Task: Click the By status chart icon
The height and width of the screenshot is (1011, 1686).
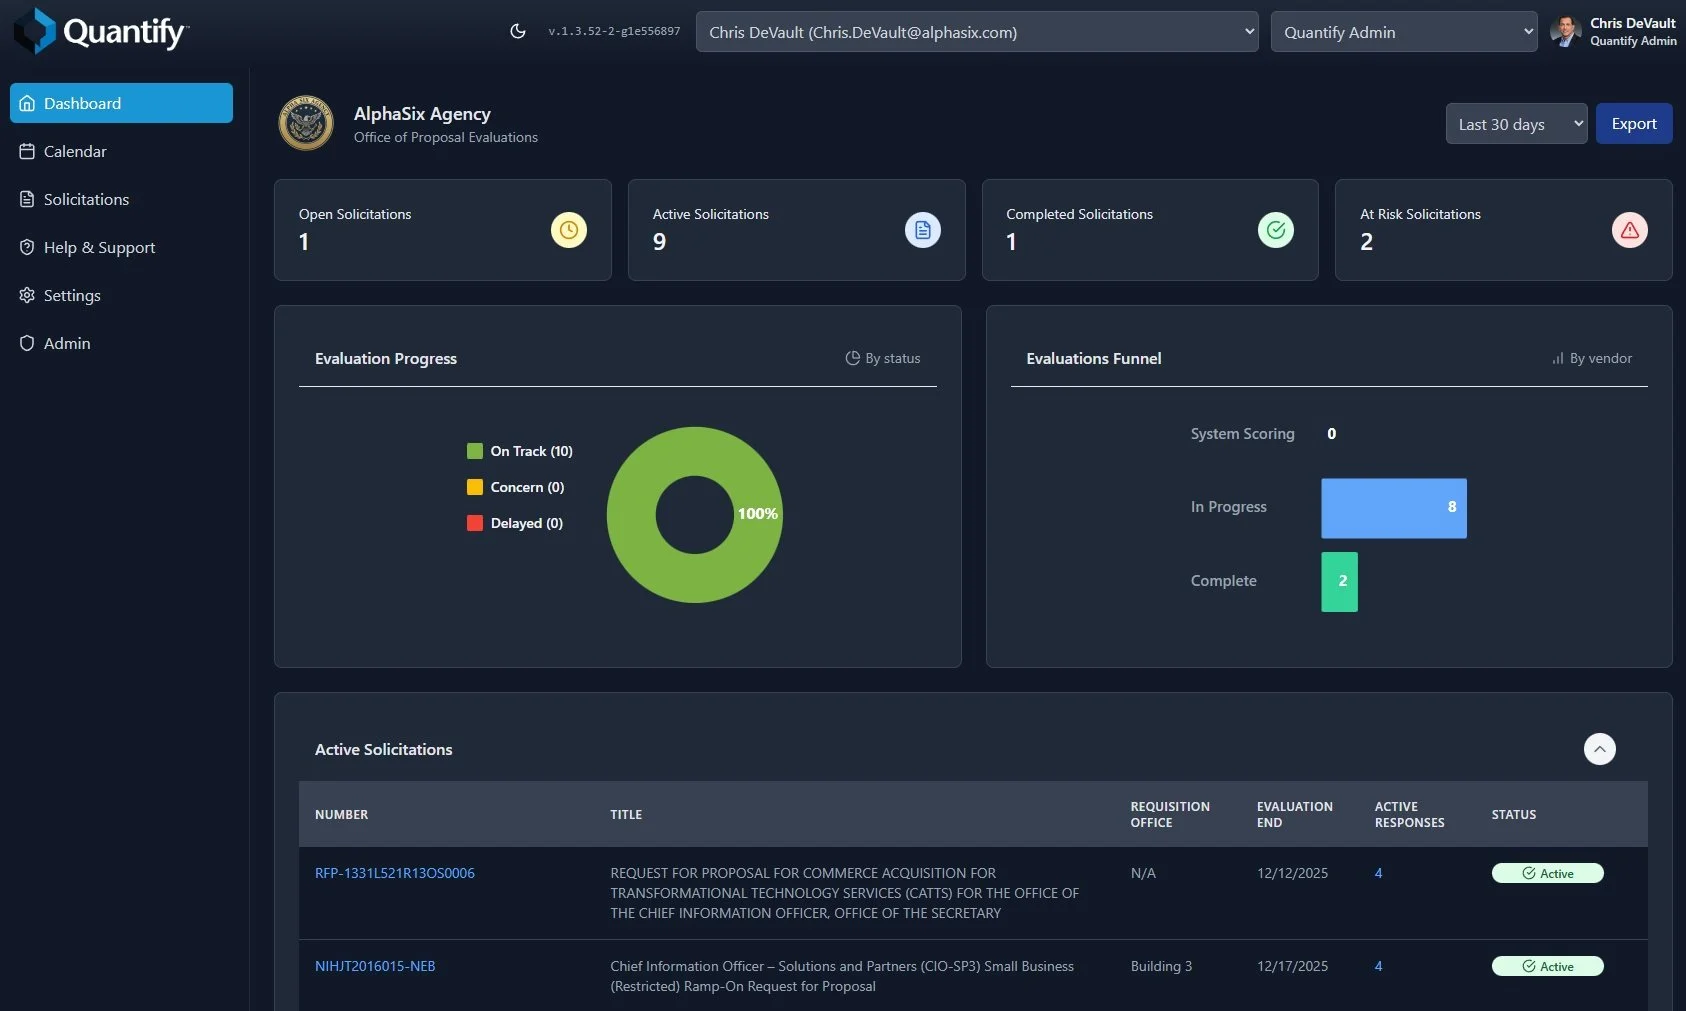Action: (x=853, y=358)
